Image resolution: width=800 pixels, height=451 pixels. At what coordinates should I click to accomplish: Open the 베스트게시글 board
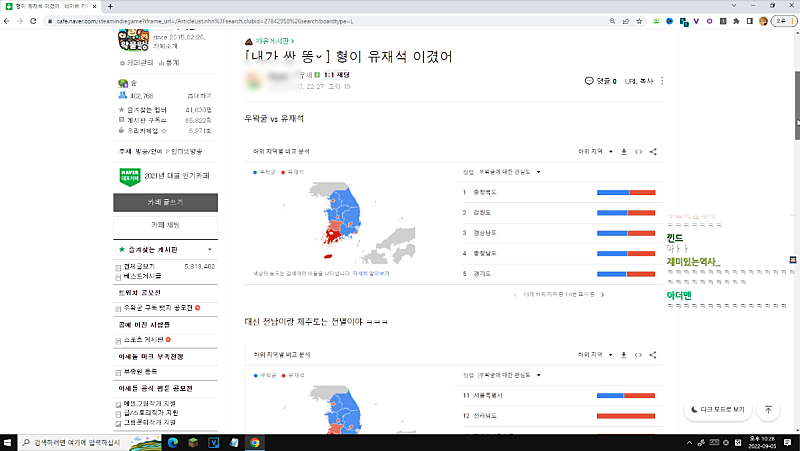[x=142, y=276]
